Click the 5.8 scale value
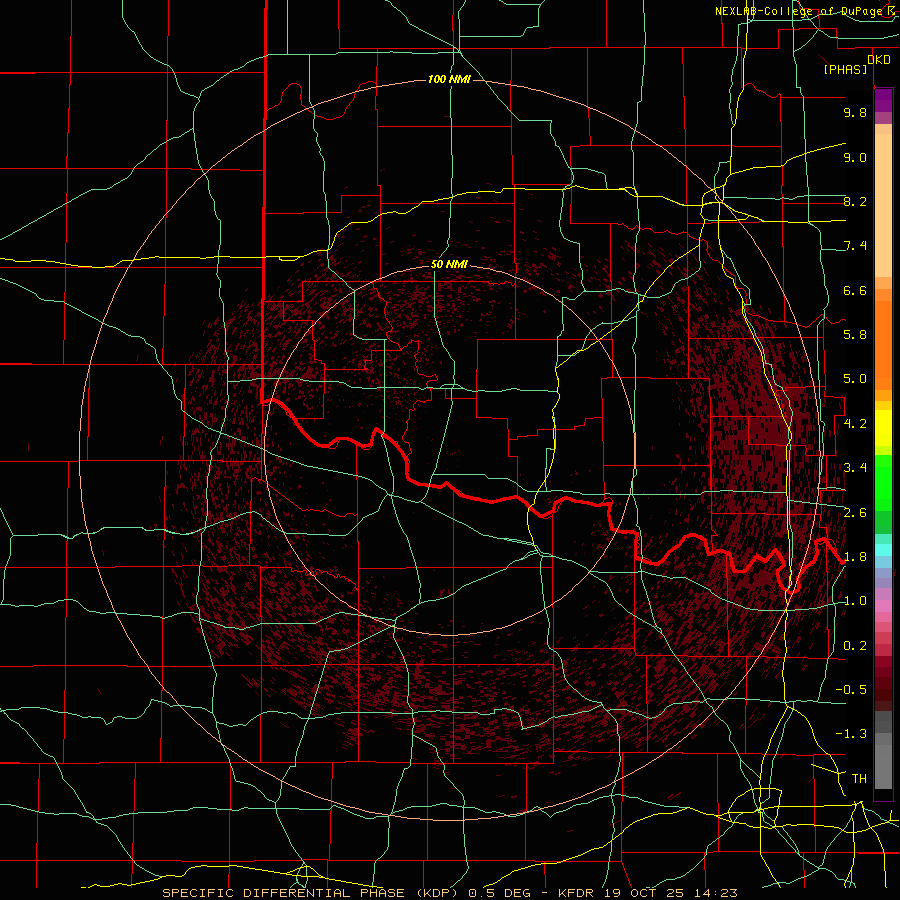The width and height of the screenshot is (900, 900). 855,335
